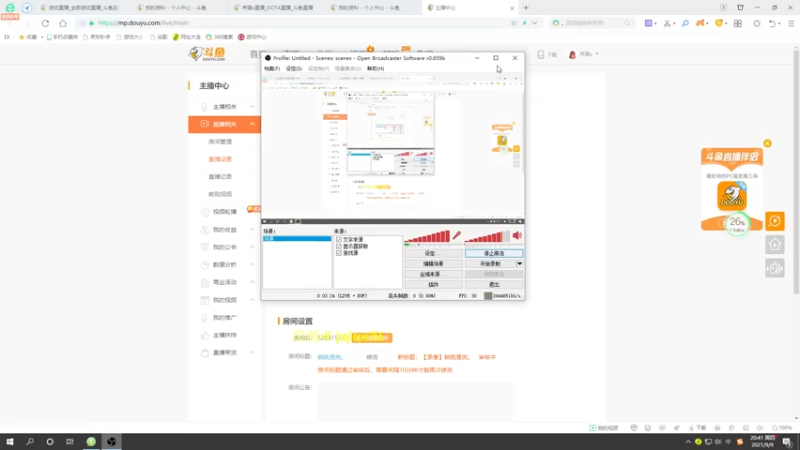
Task: Uncheck the first text source in OBS
Action: click(339, 239)
